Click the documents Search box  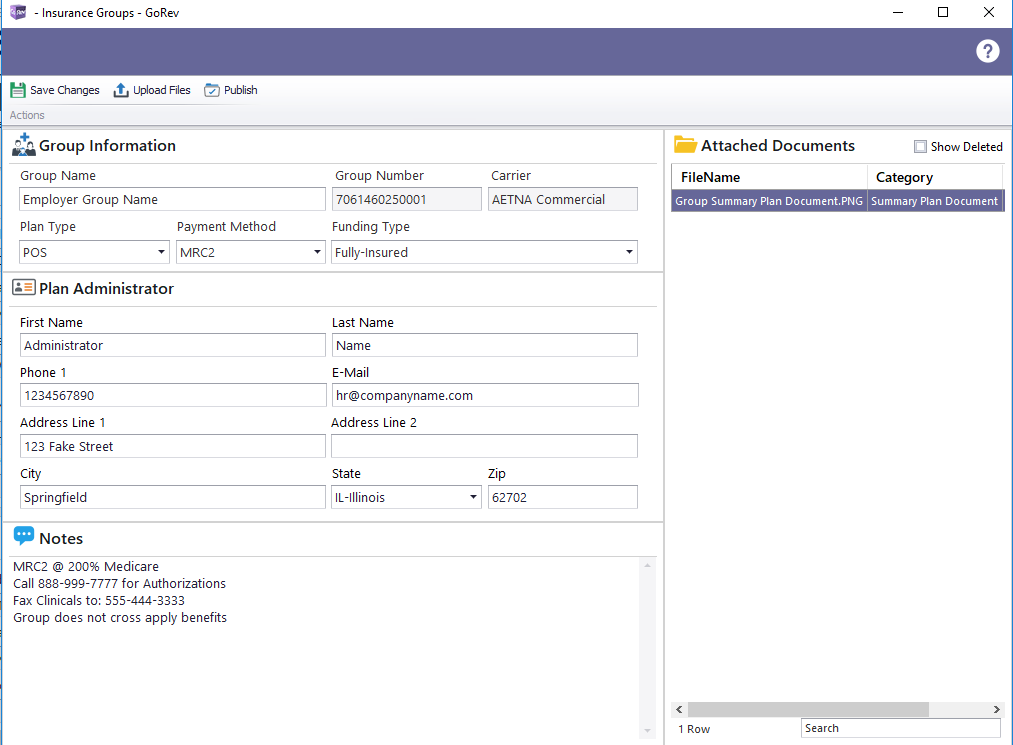click(901, 728)
